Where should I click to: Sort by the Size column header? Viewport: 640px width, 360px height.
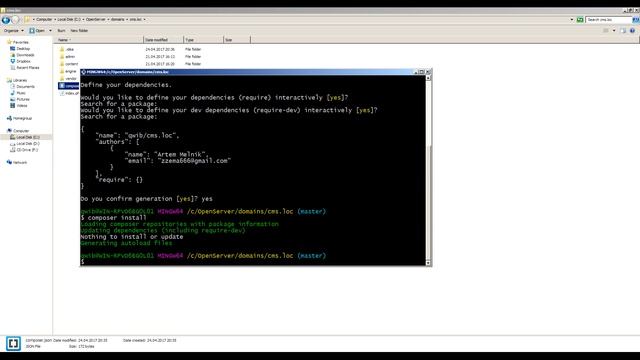click(x=237, y=40)
